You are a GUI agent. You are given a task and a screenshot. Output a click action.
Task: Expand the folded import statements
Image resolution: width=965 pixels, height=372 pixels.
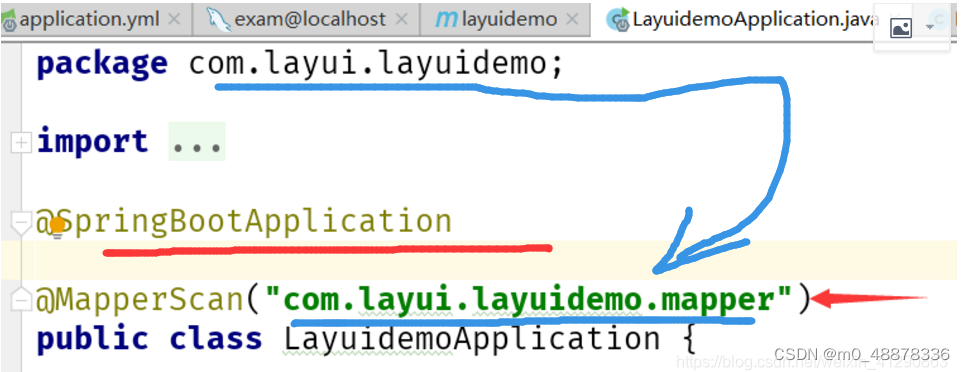coord(22,143)
